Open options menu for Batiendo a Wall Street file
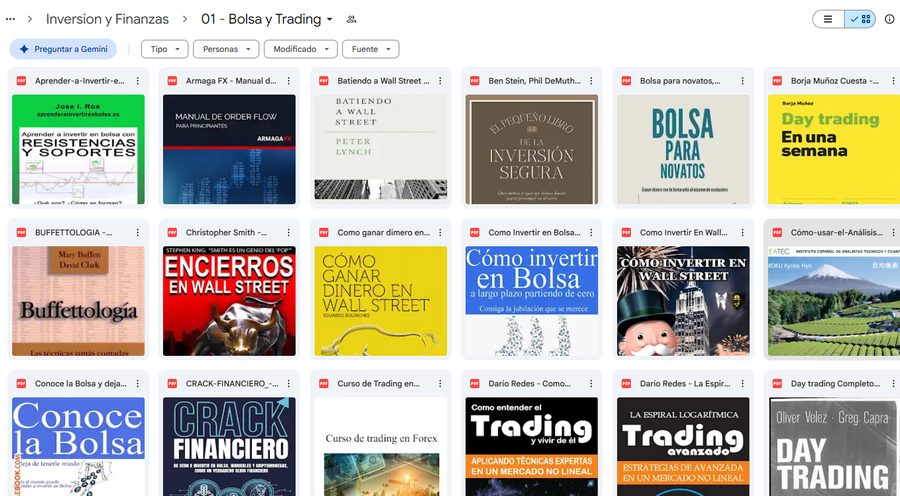Screen dimensions: 900x496 click(440, 81)
